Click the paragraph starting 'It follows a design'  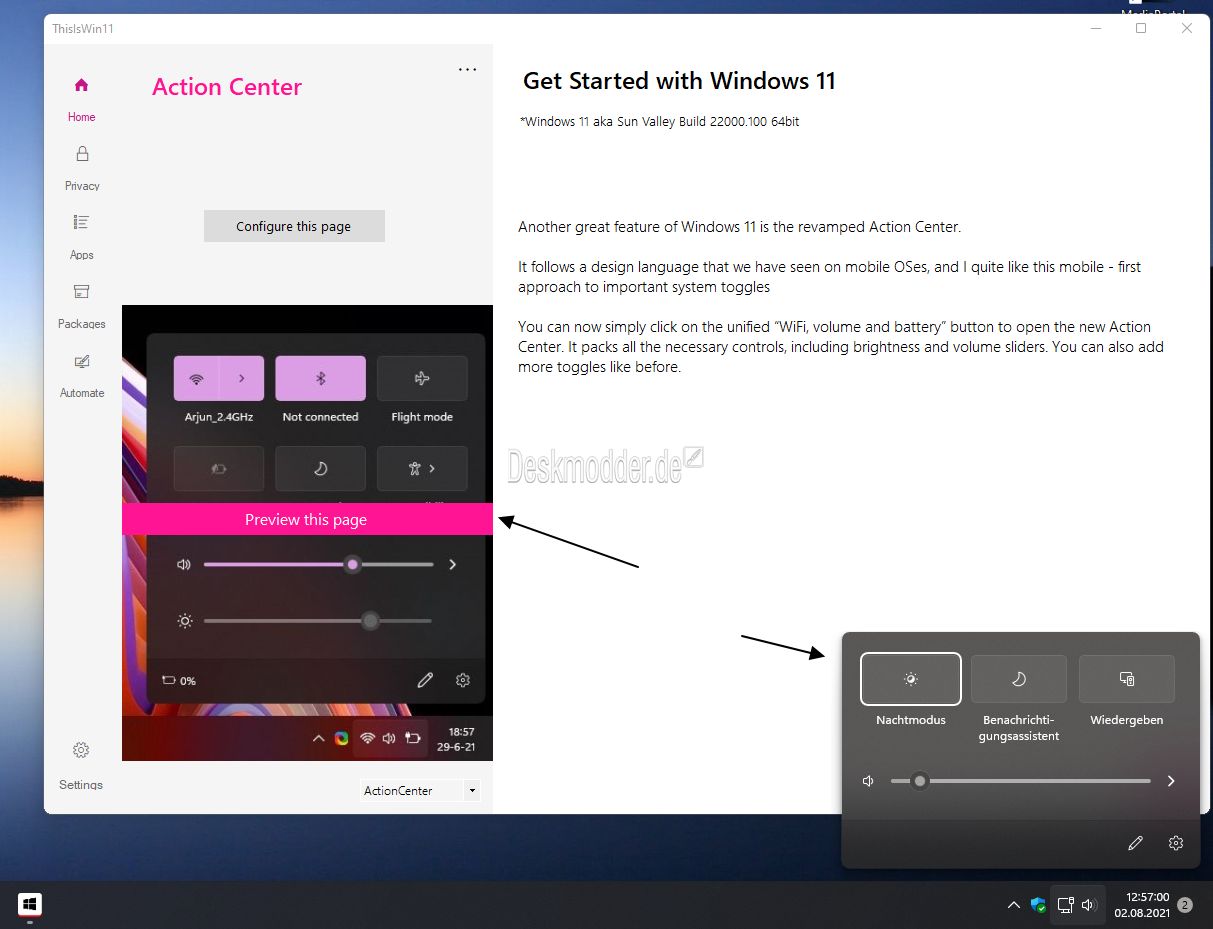coord(829,277)
